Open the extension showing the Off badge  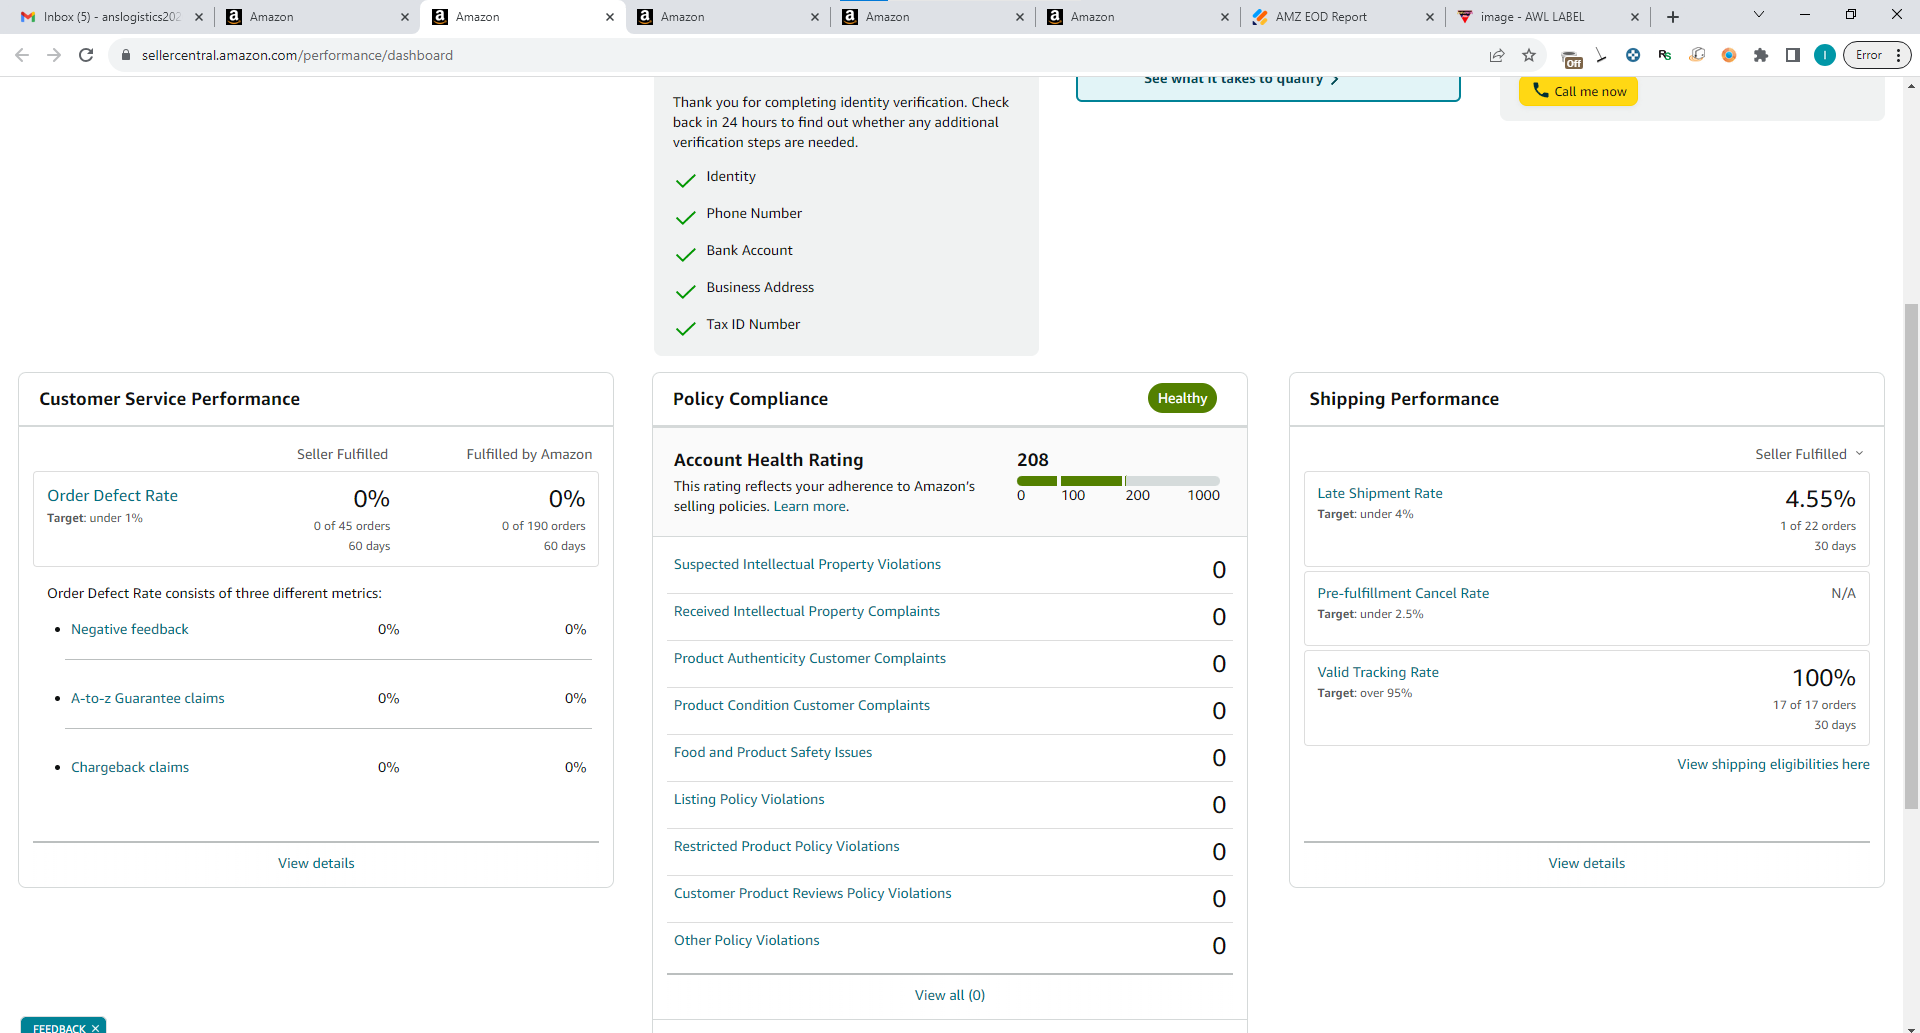click(x=1571, y=58)
